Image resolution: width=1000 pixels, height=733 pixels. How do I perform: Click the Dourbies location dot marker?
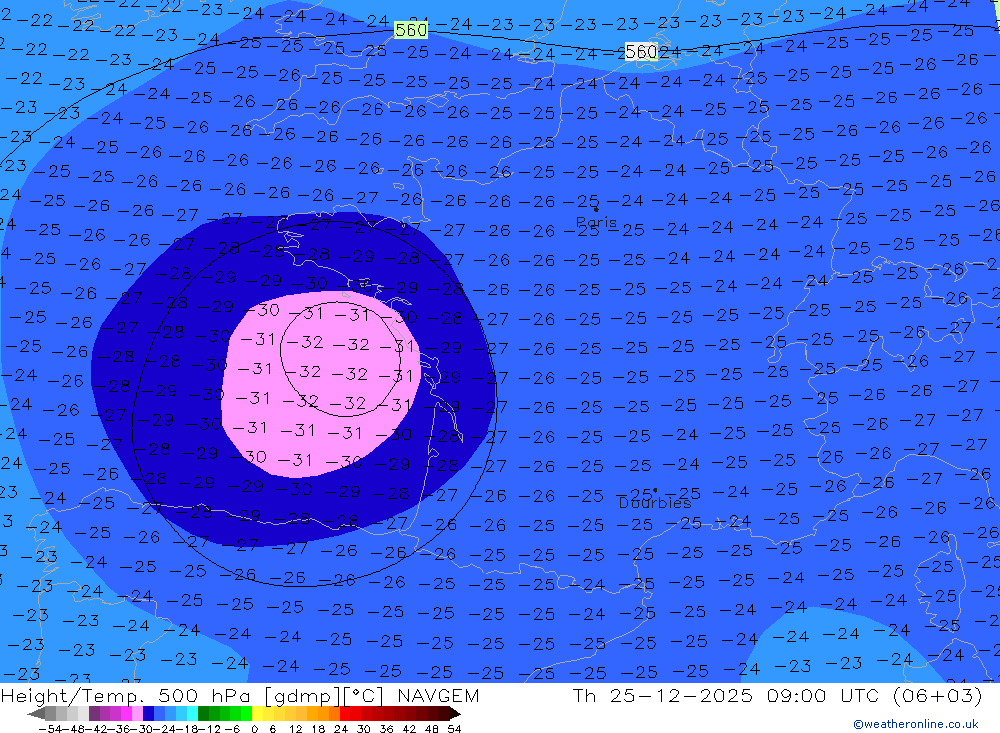click(655, 491)
